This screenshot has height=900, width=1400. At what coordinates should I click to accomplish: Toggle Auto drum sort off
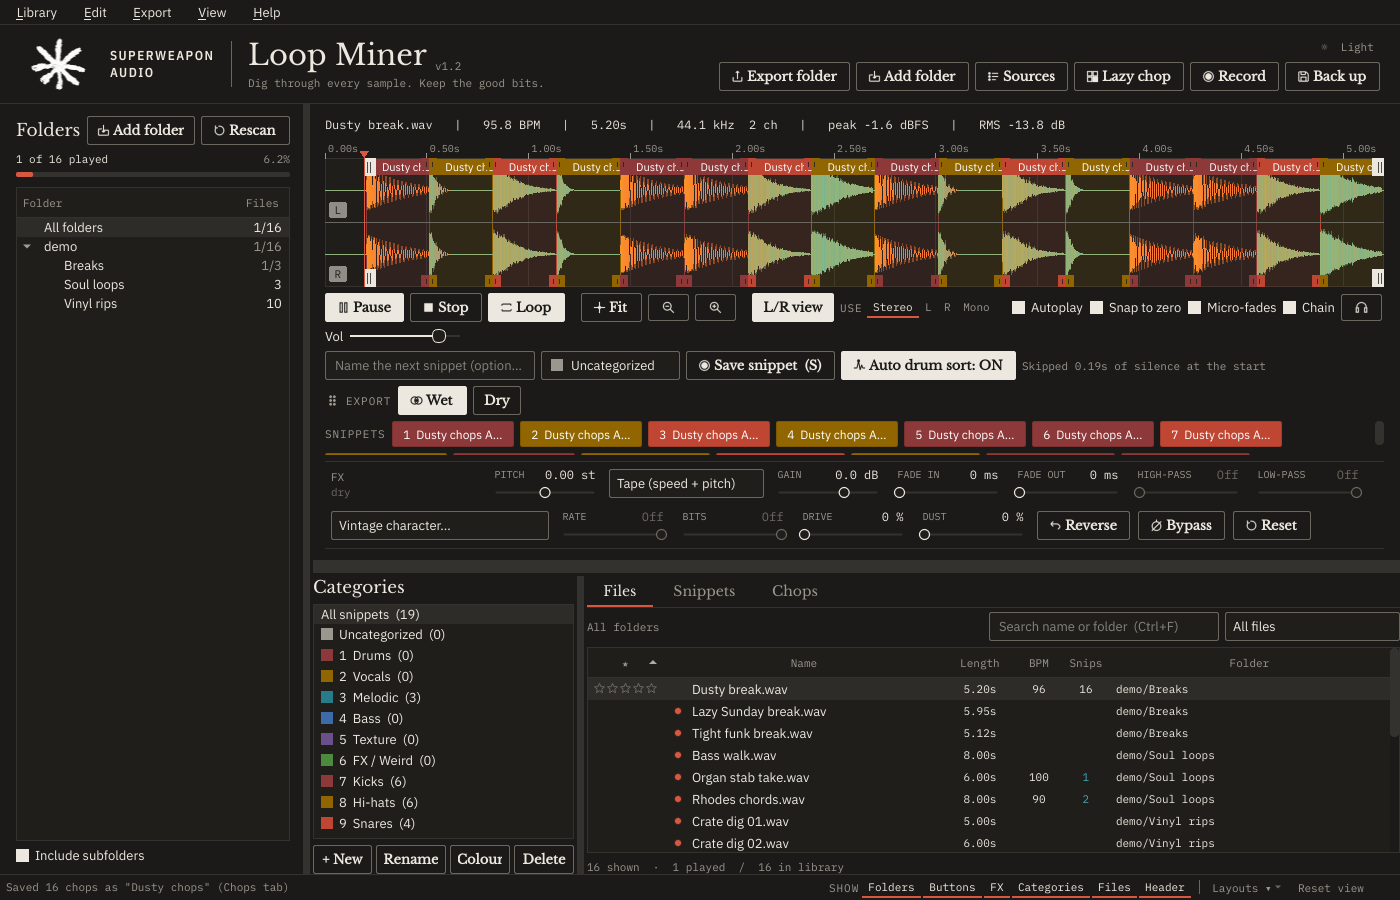click(928, 366)
